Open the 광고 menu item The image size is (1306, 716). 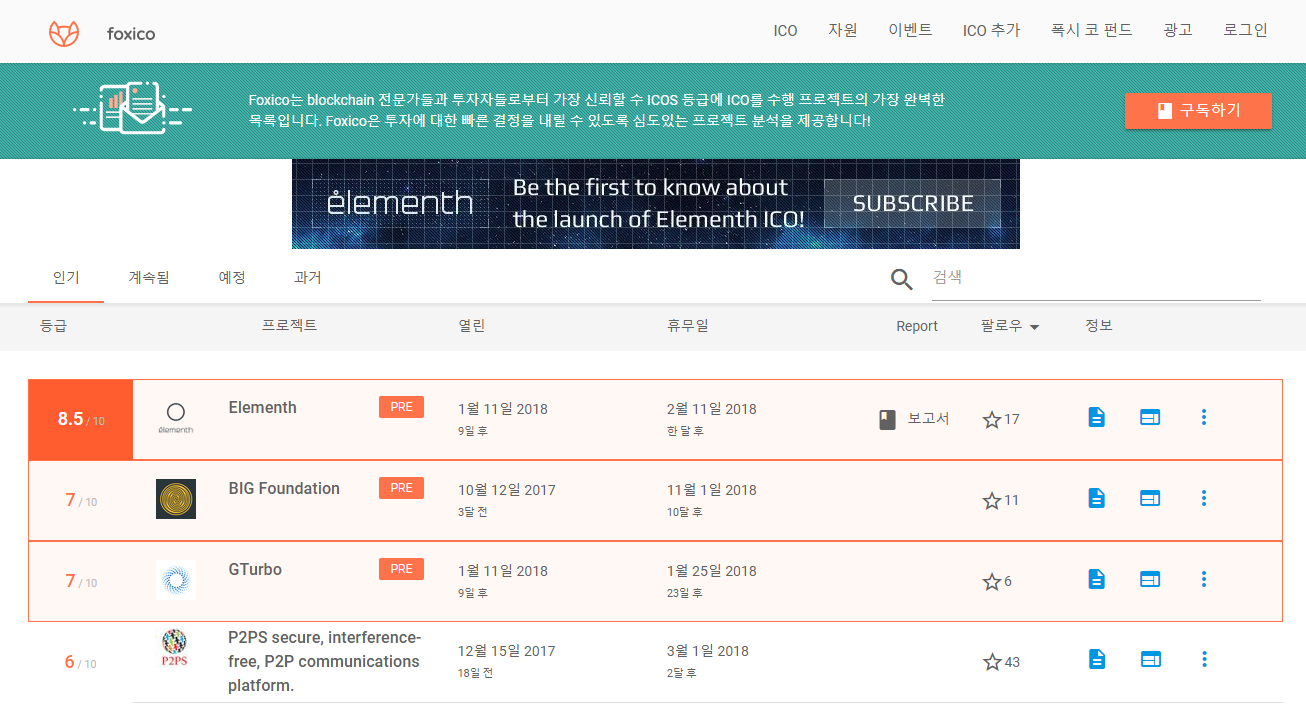1178,30
